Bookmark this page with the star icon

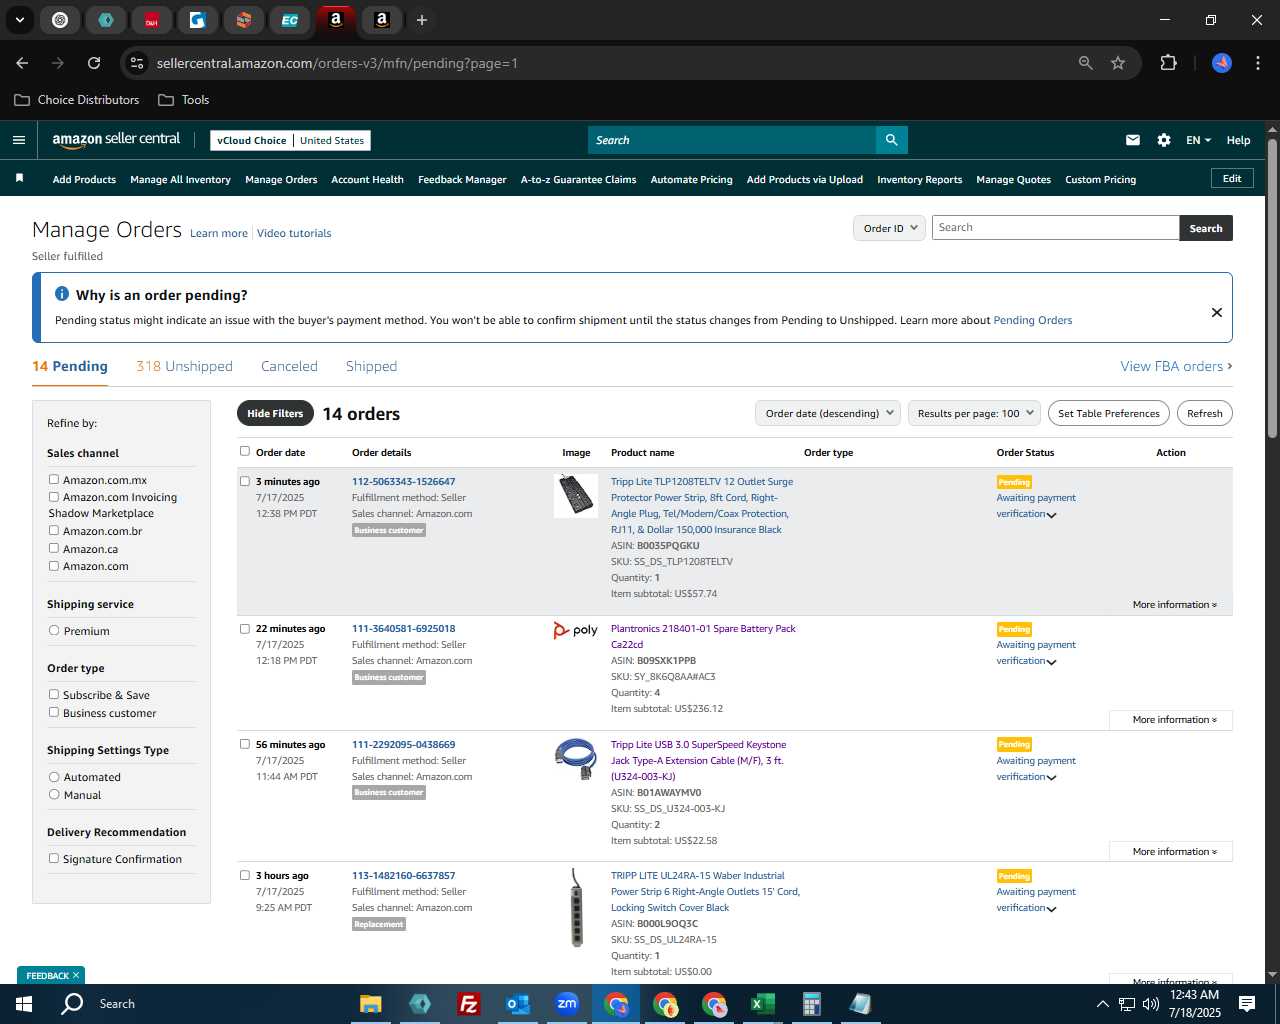point(1118,63)
